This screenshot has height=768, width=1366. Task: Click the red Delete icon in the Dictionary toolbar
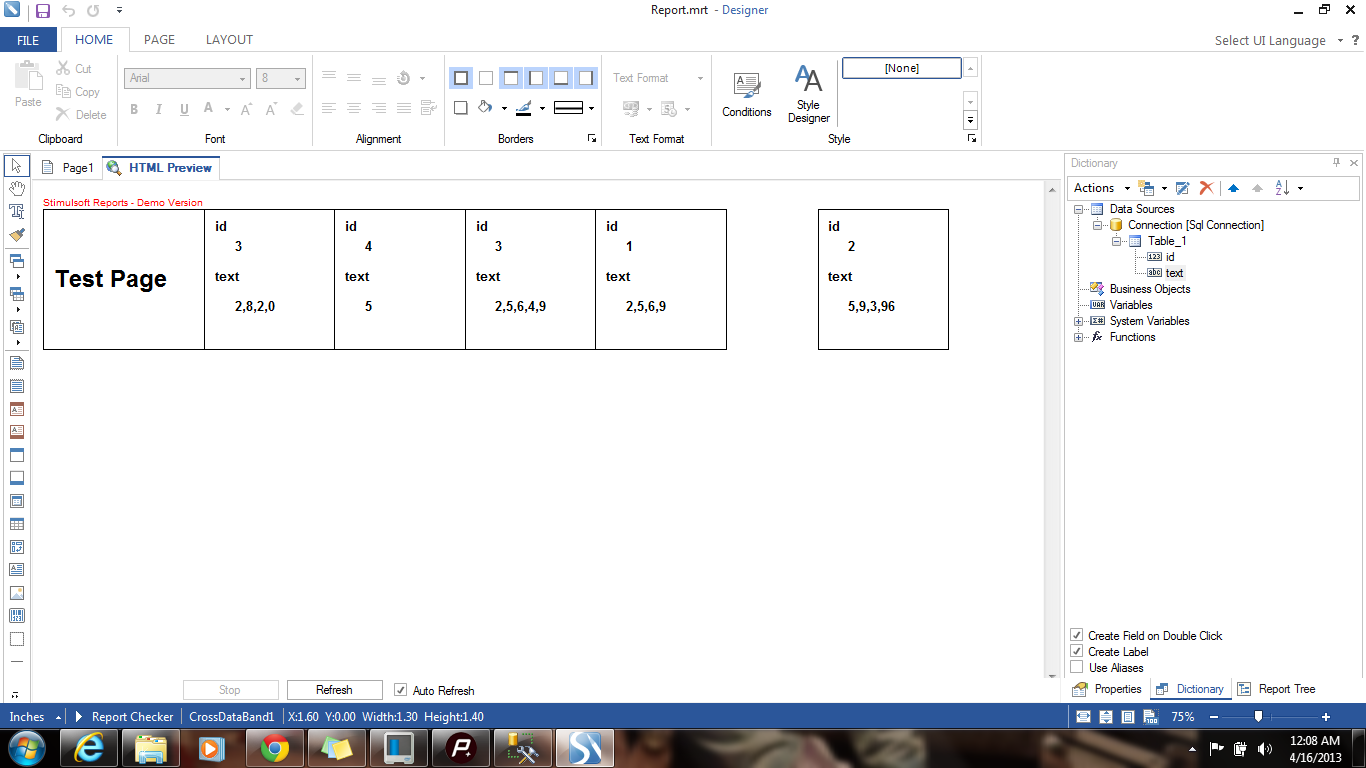point(1206,188)
